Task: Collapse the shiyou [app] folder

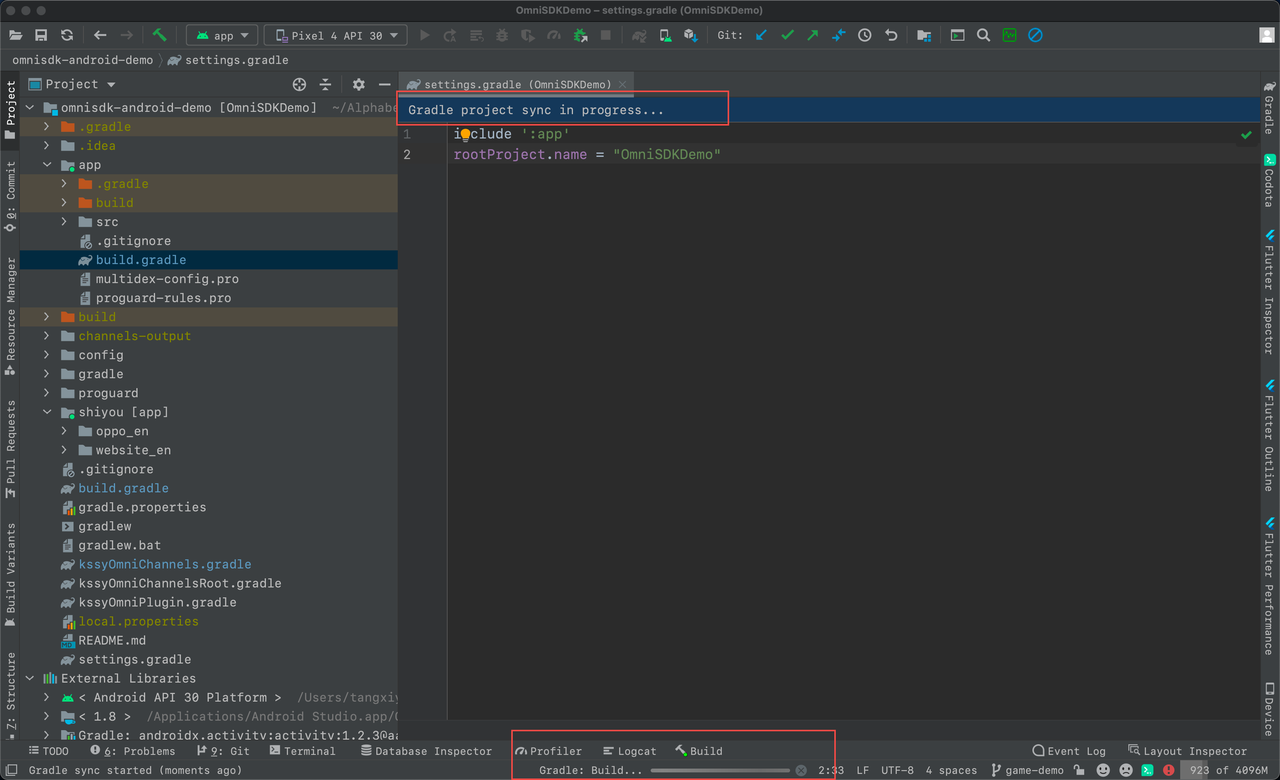Action: (46, 411)
